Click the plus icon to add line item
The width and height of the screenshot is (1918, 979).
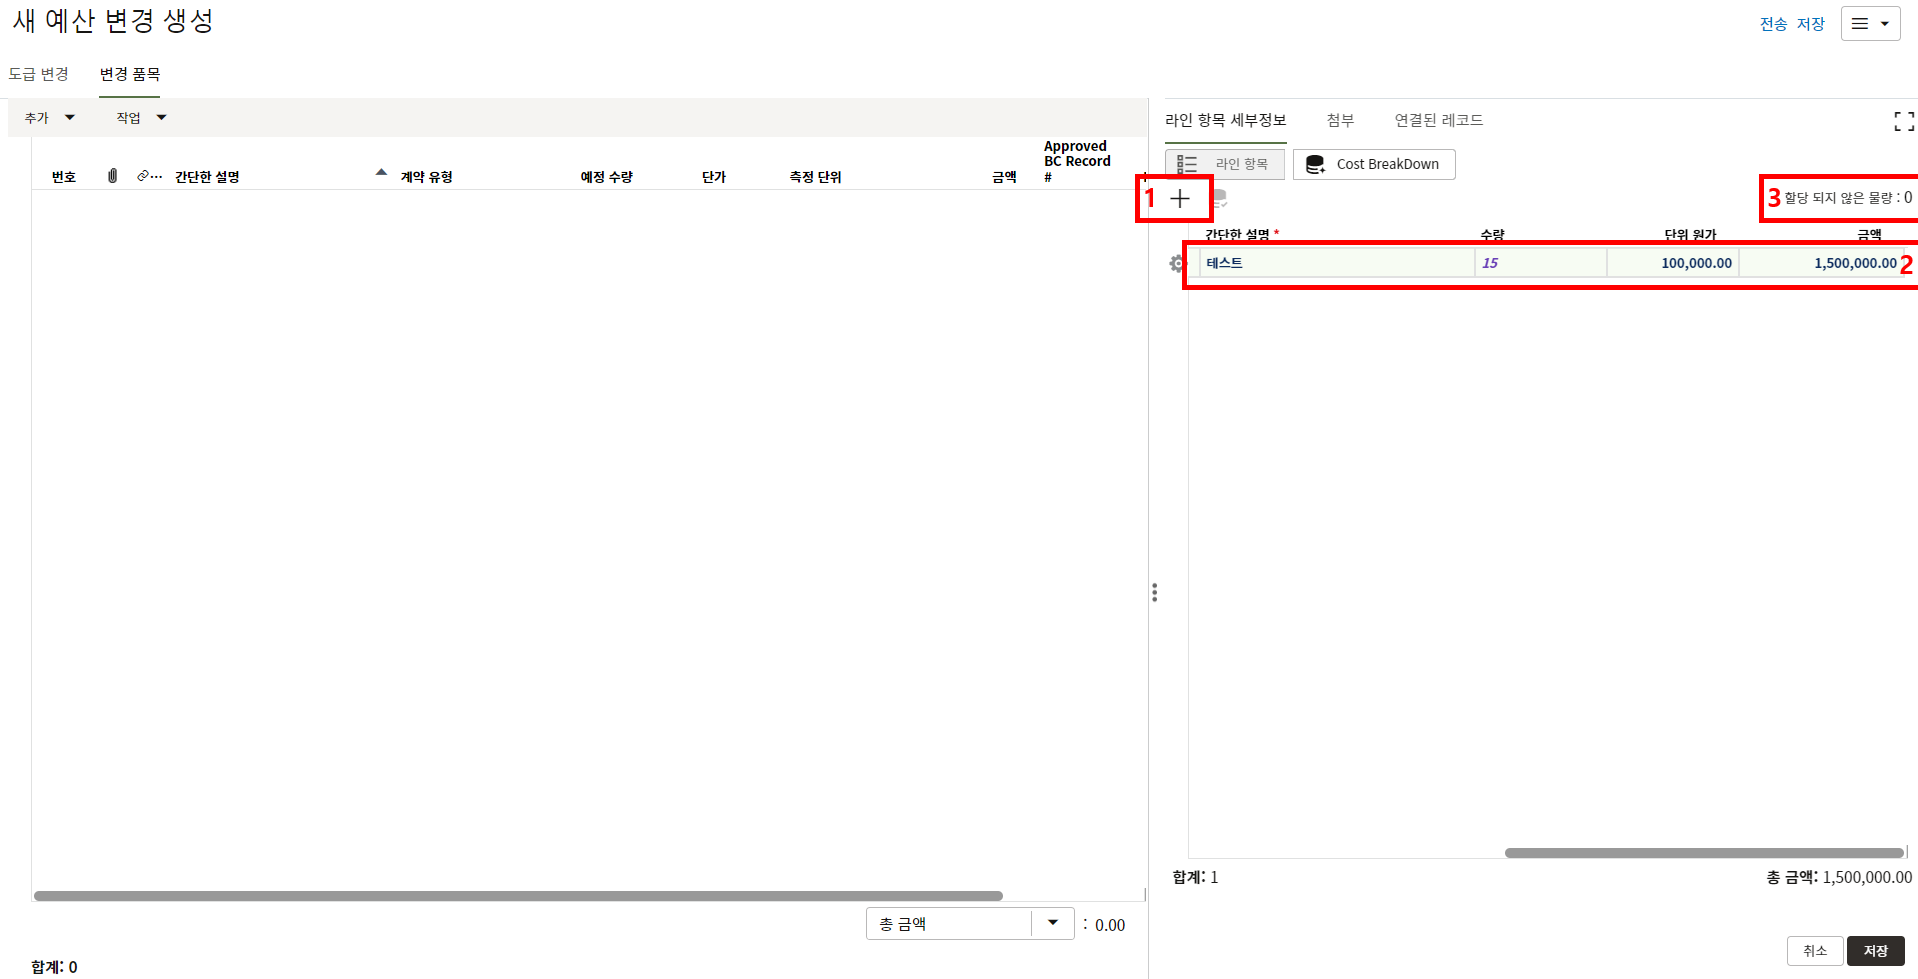click(x=1180, y=199)
